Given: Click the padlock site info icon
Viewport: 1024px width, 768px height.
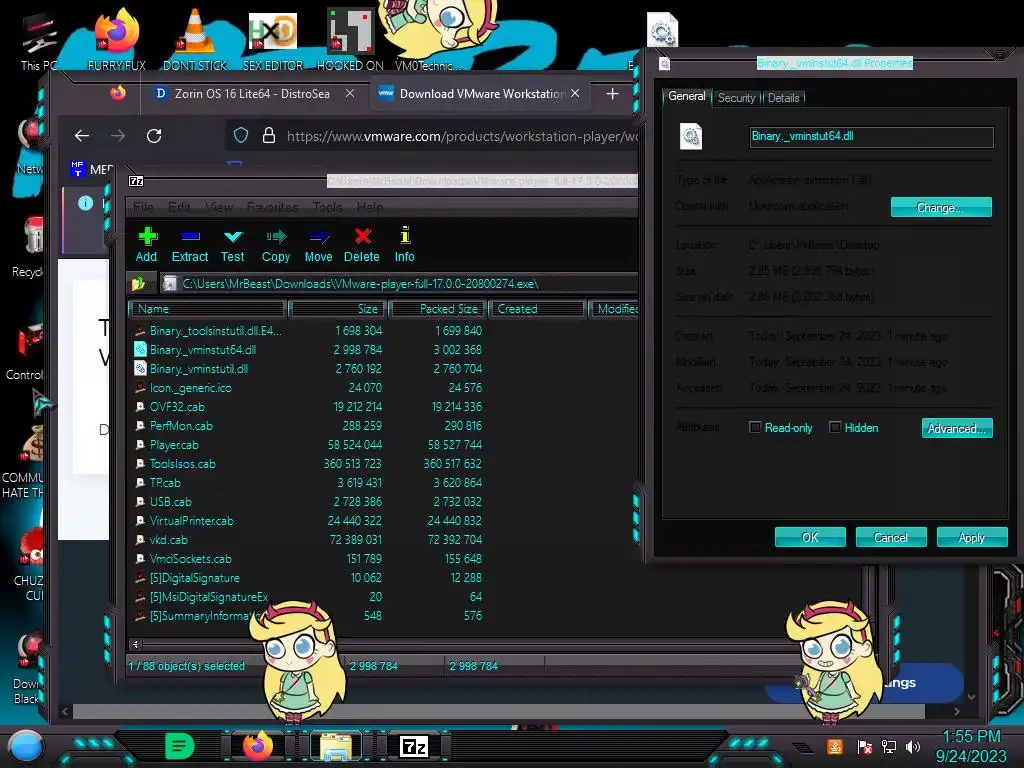Looking at the screenshot, I should (268, 136).
